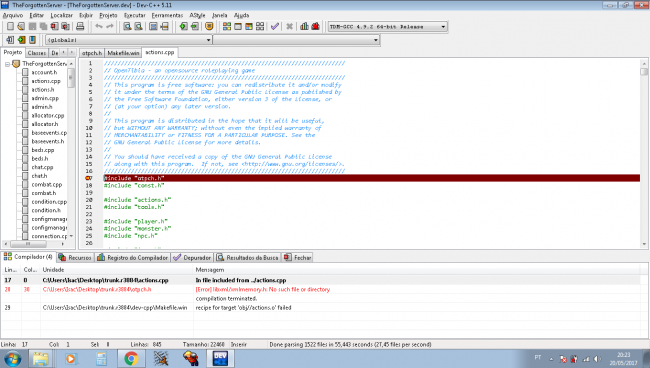This screenshot has width=650, height=368.
Task: Open File Explorer from the taskbar
Action: tap(41, 358)
